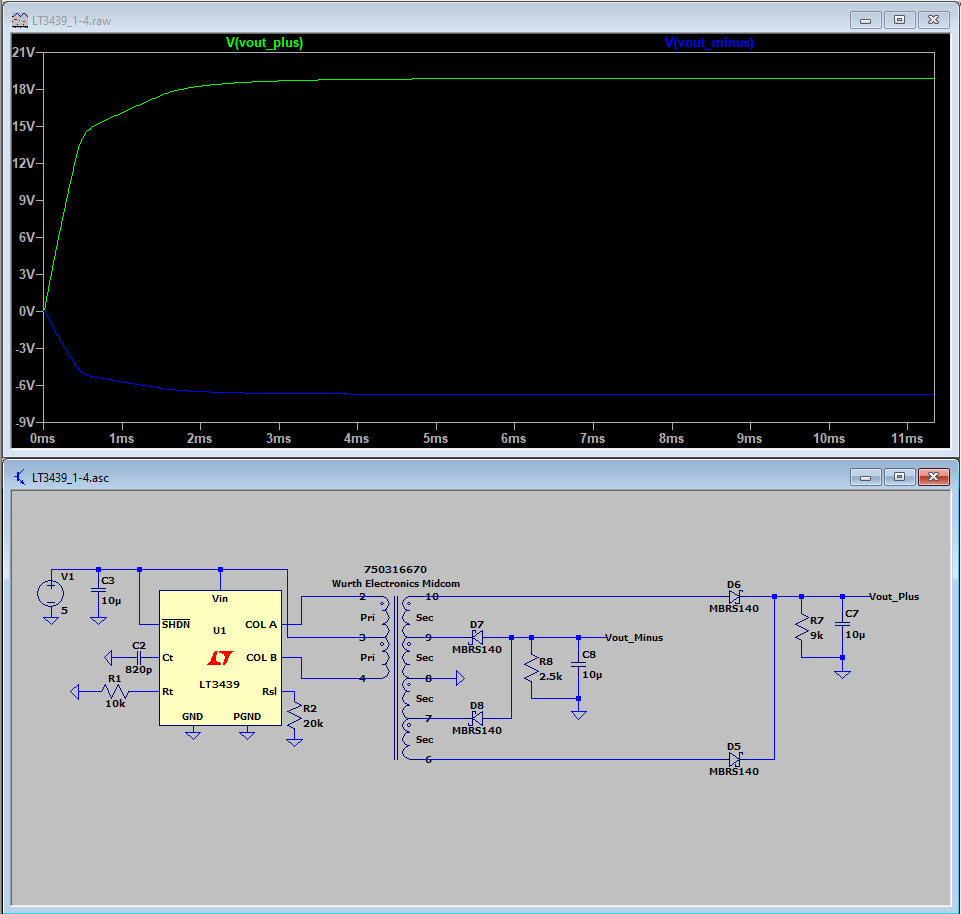This screenshot has width=961, height=914.
Task: Maximize the LT3439_1-4.asc schematic window
Action: coord(899,477)
